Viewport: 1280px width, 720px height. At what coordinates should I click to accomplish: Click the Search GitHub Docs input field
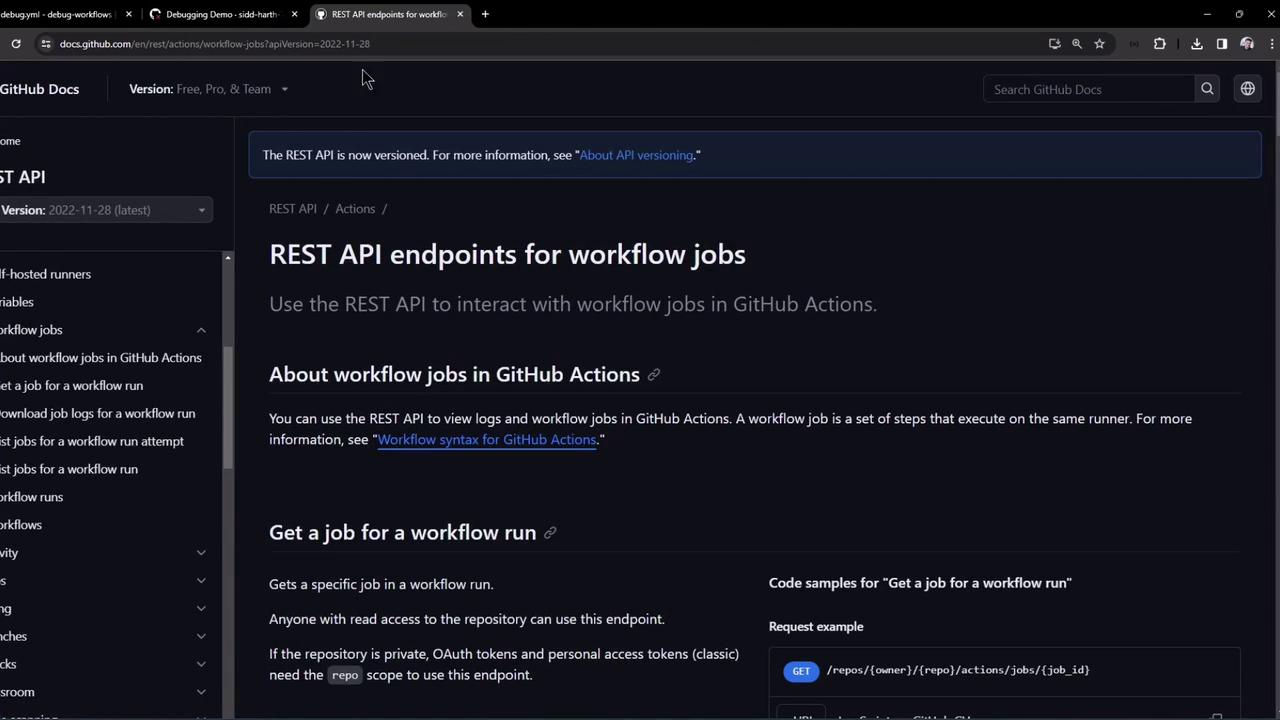(x=1089, y=89)
